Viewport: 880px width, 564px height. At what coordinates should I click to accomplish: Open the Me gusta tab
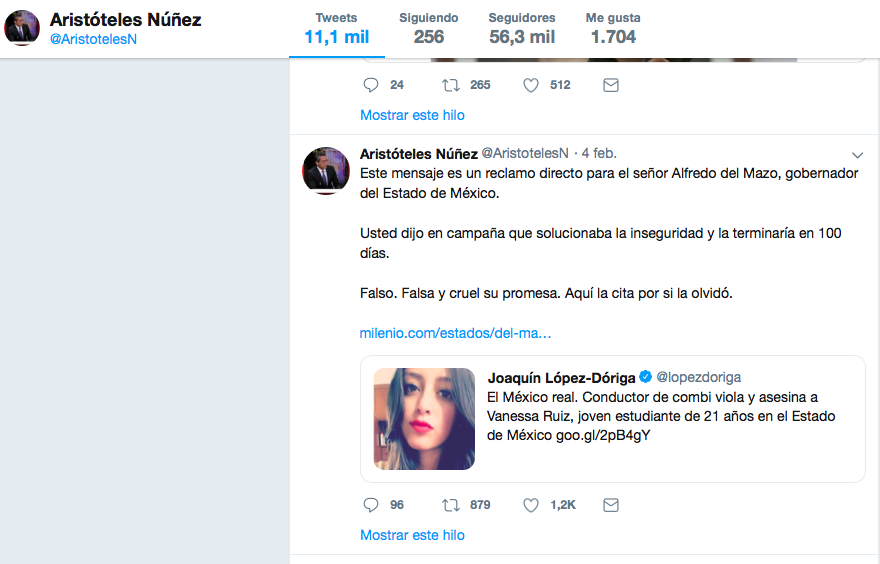click(x=613, y=28)
